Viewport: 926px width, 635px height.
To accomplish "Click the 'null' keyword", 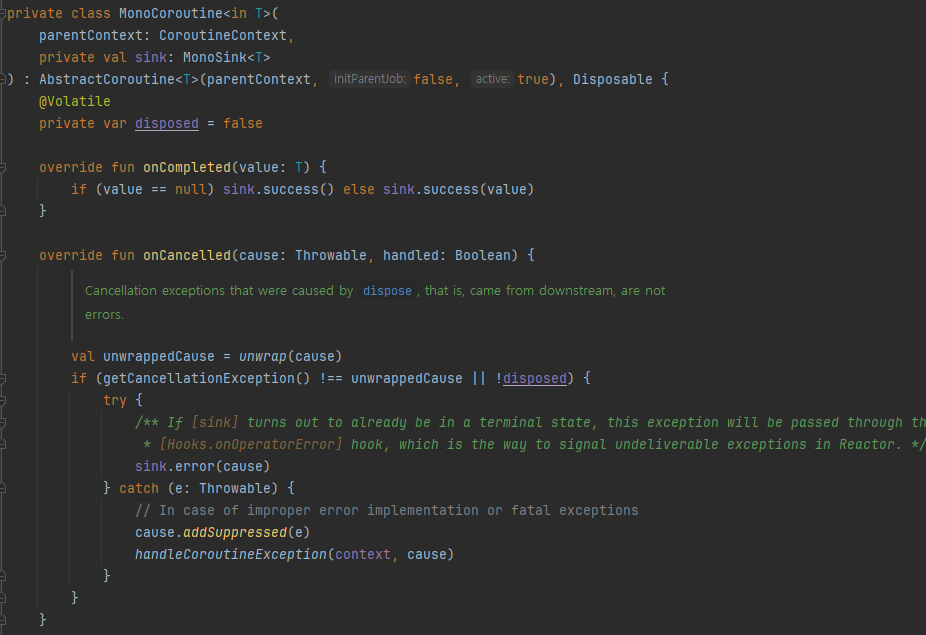I will tap(190, 190).
